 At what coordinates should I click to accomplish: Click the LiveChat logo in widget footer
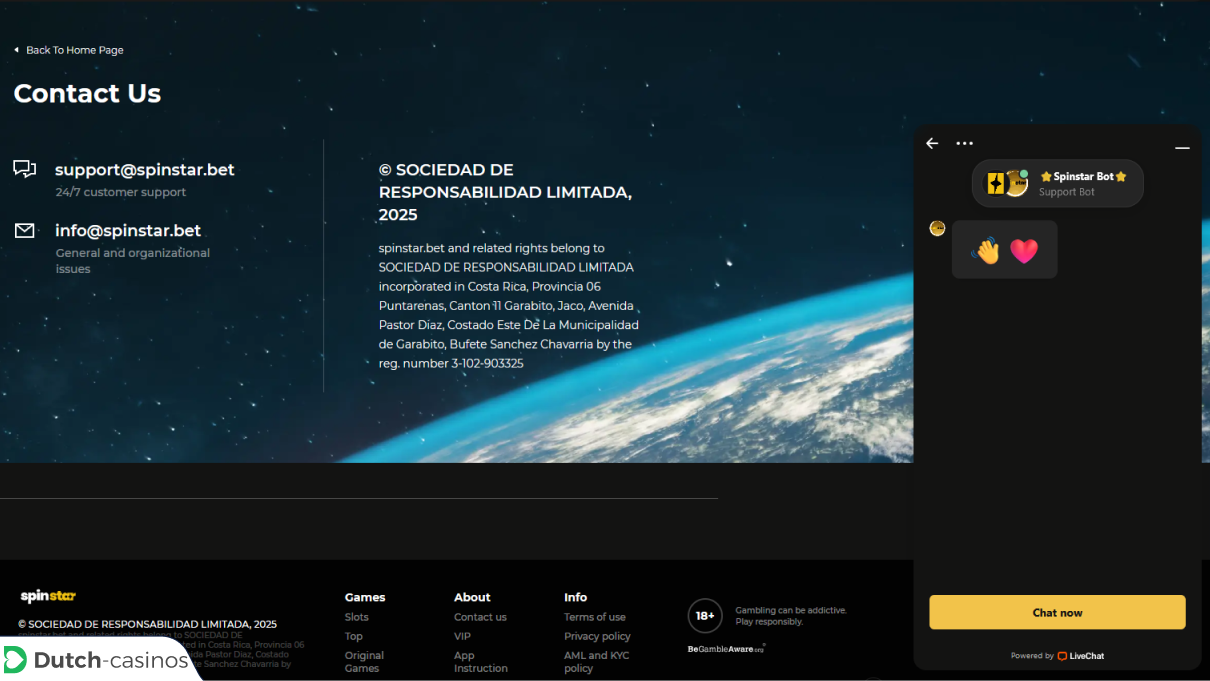1081,656
